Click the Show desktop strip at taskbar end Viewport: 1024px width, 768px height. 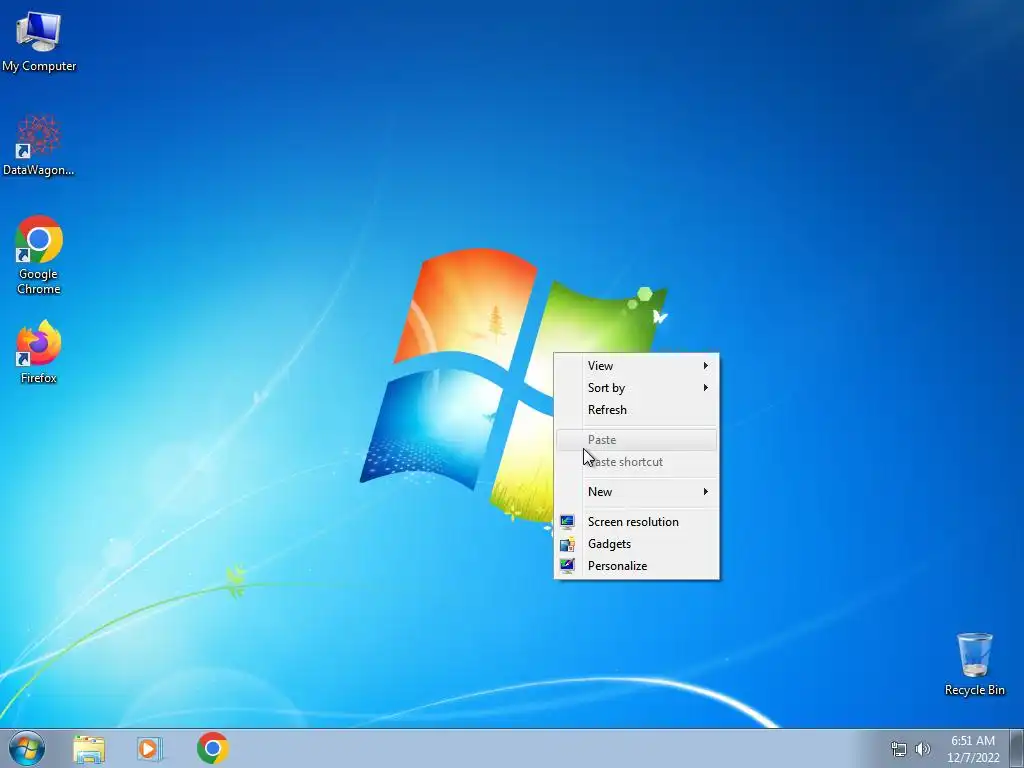(1017, 748)
